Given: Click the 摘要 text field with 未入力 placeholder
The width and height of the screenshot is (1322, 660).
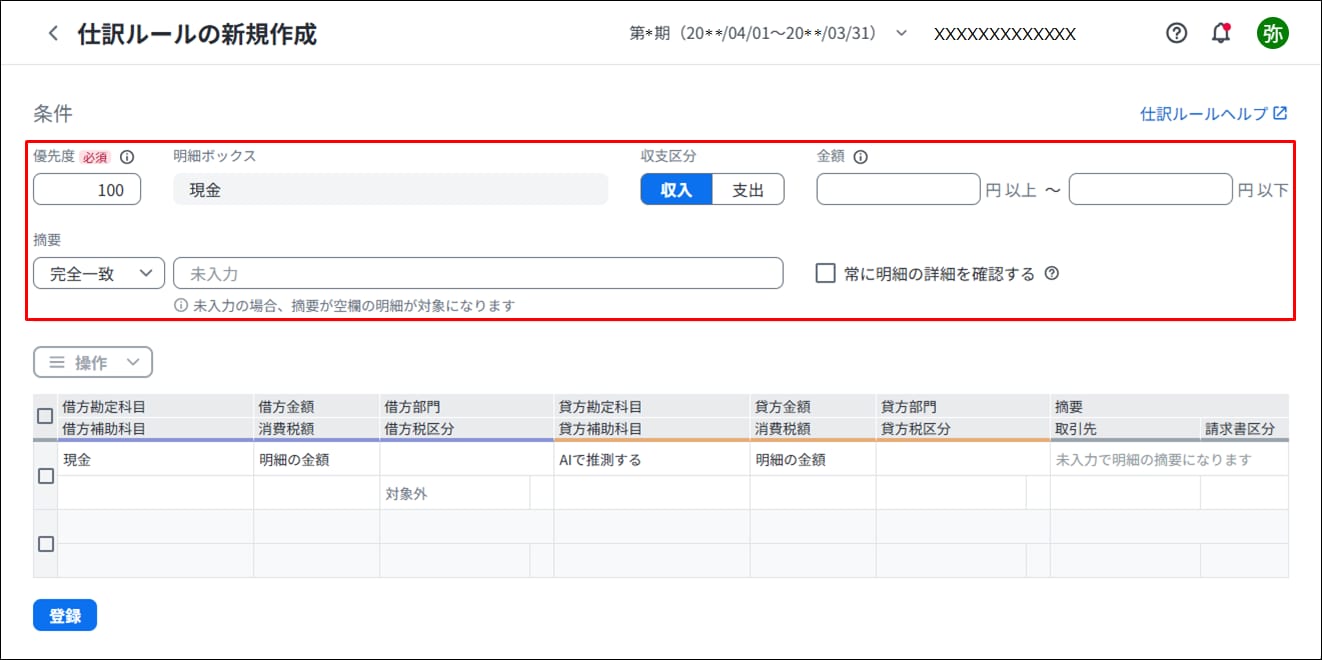Looking at the screenshot, I should point(478,273).
